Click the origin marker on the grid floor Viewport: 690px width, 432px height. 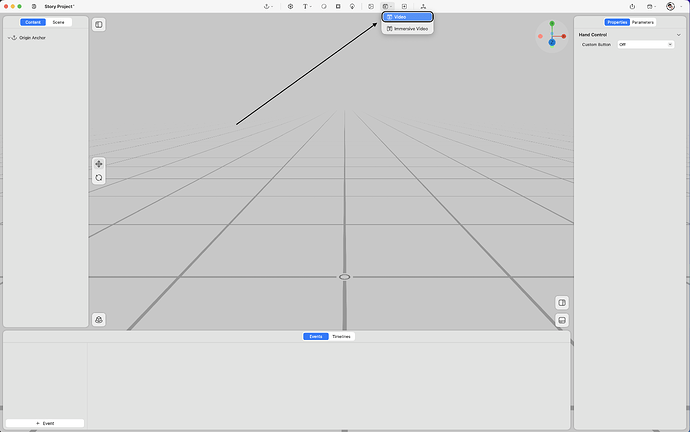[345, 277]
